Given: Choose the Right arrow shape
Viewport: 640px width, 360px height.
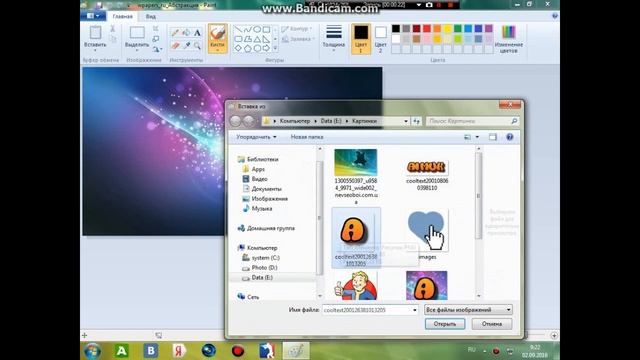Looking at the screenshot, I should tap(267, 49).
